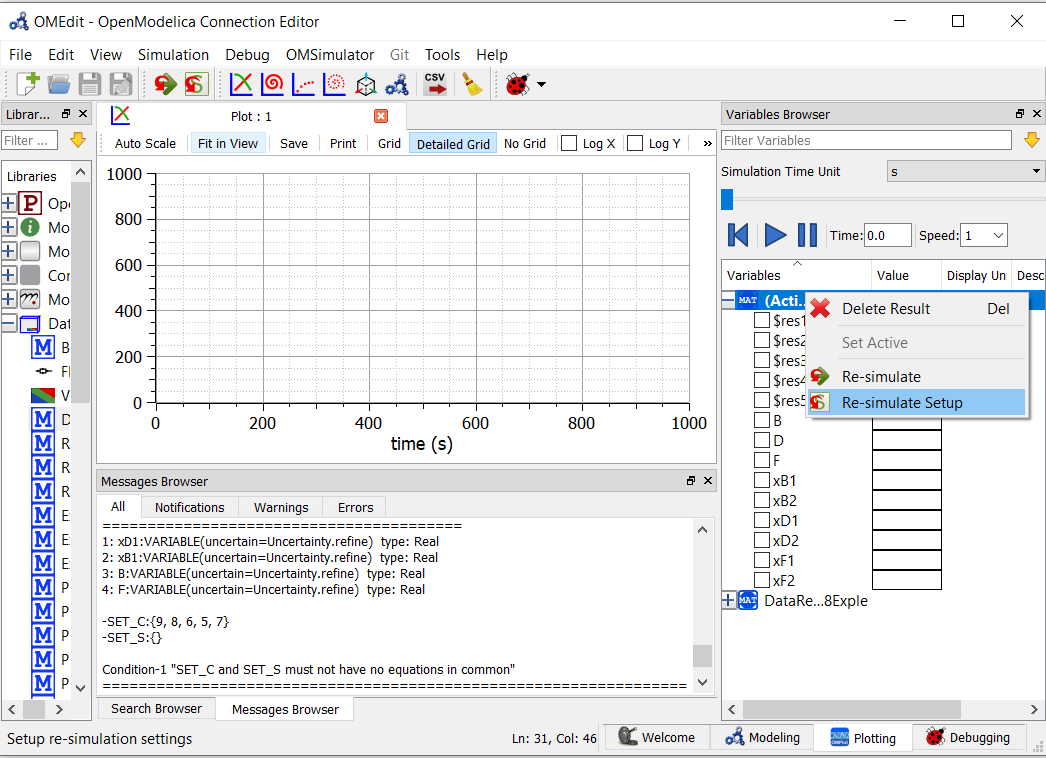Image resolution: width=1046 pixels, height=758 pixels.
Task: Open the Speed dropdown
Action: point(983,235)
